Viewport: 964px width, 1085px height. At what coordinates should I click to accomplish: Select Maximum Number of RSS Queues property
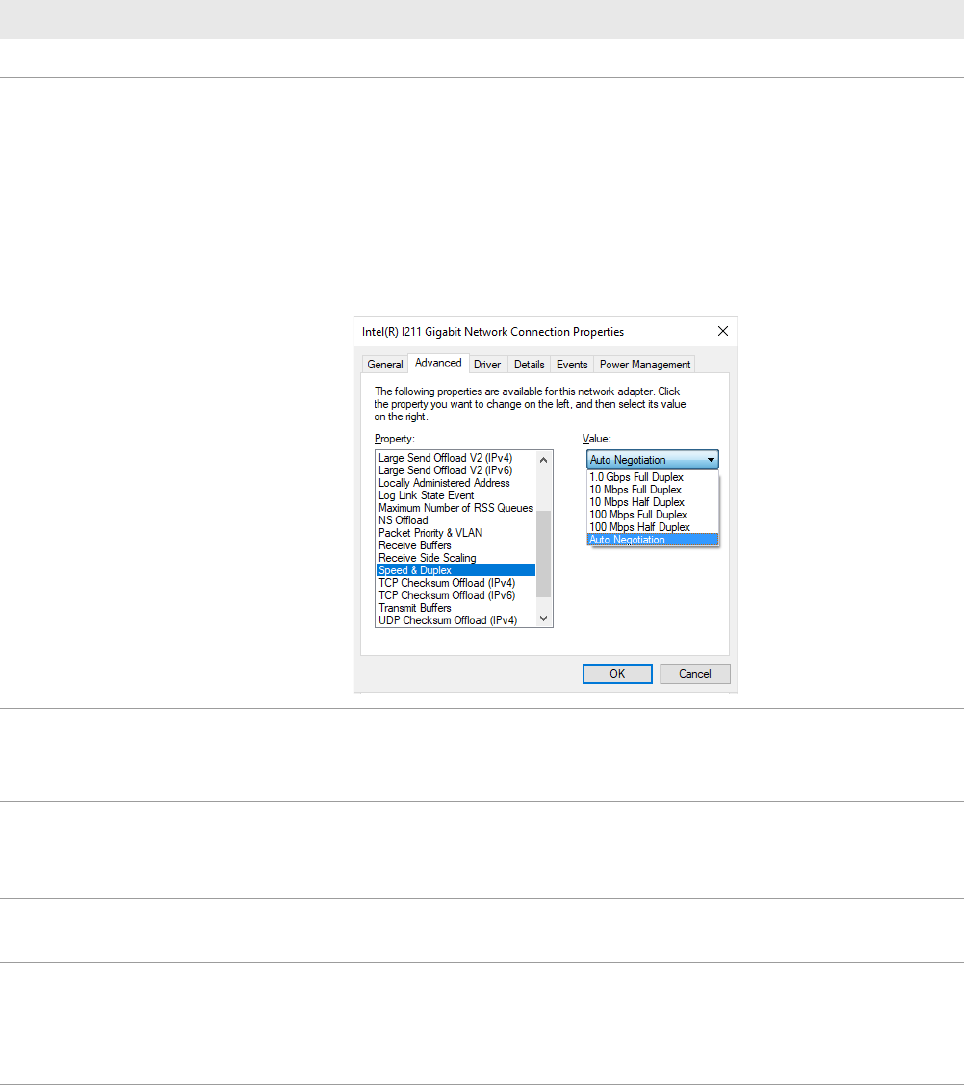click(456, 508)
